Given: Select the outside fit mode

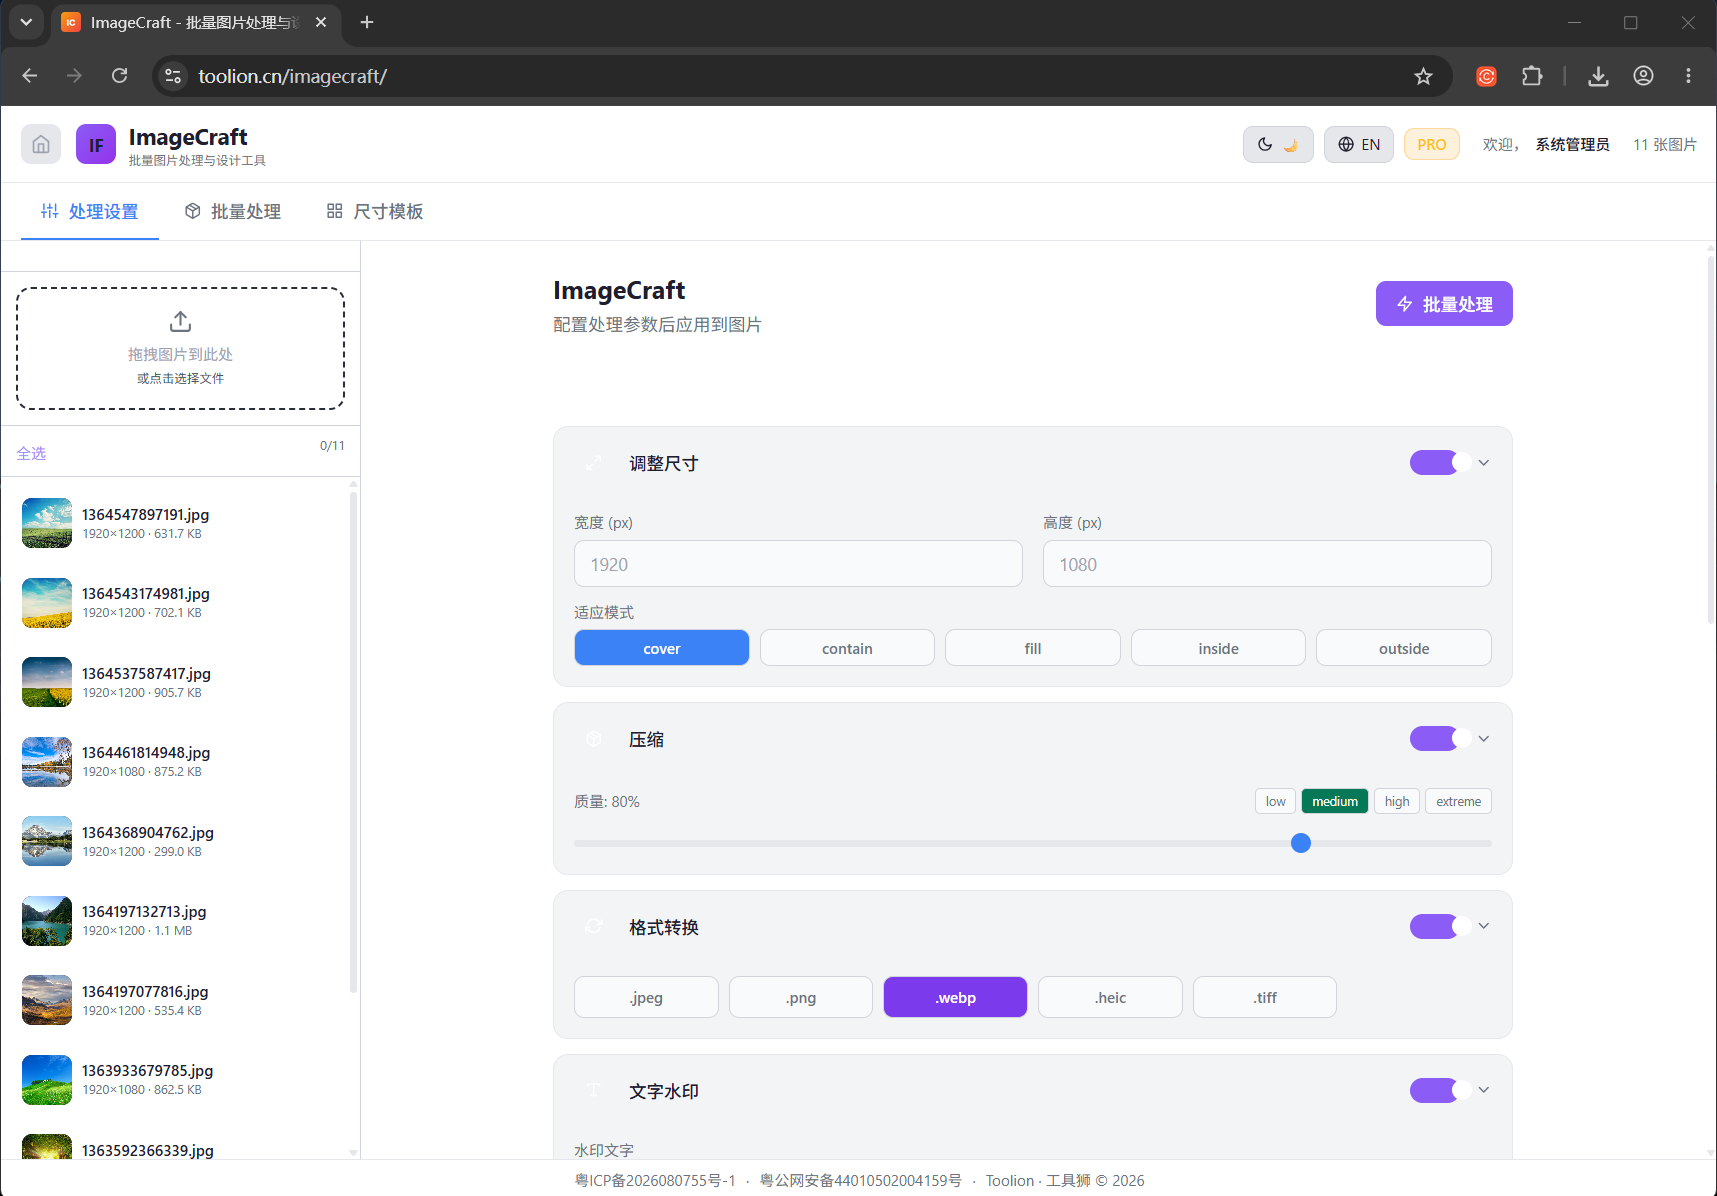Looking at the screenshot, I should [x=1404, y=648].
